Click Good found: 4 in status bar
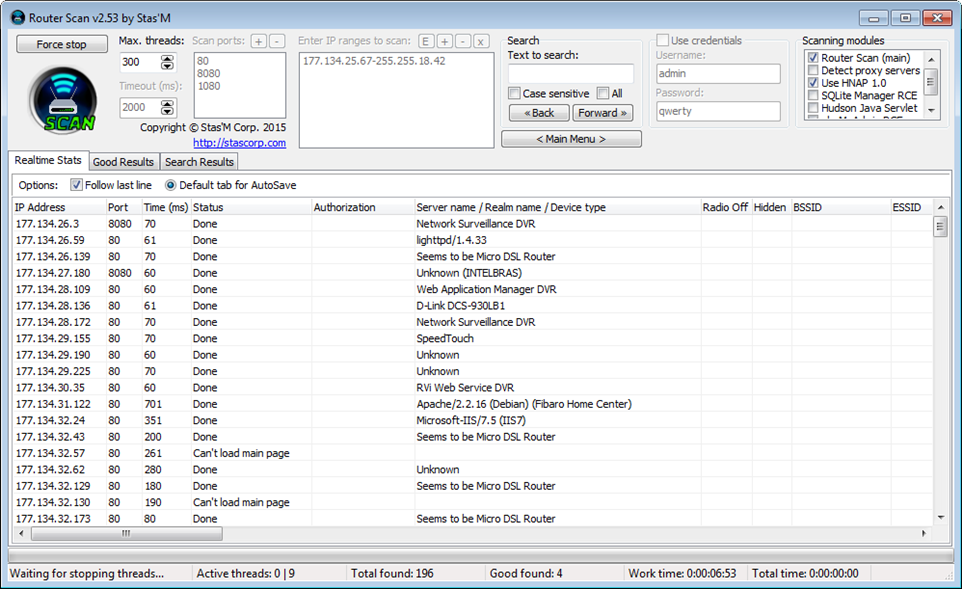The width and height of the screenshot is (962, 589). pyautogui.click(x=526, y=573)
